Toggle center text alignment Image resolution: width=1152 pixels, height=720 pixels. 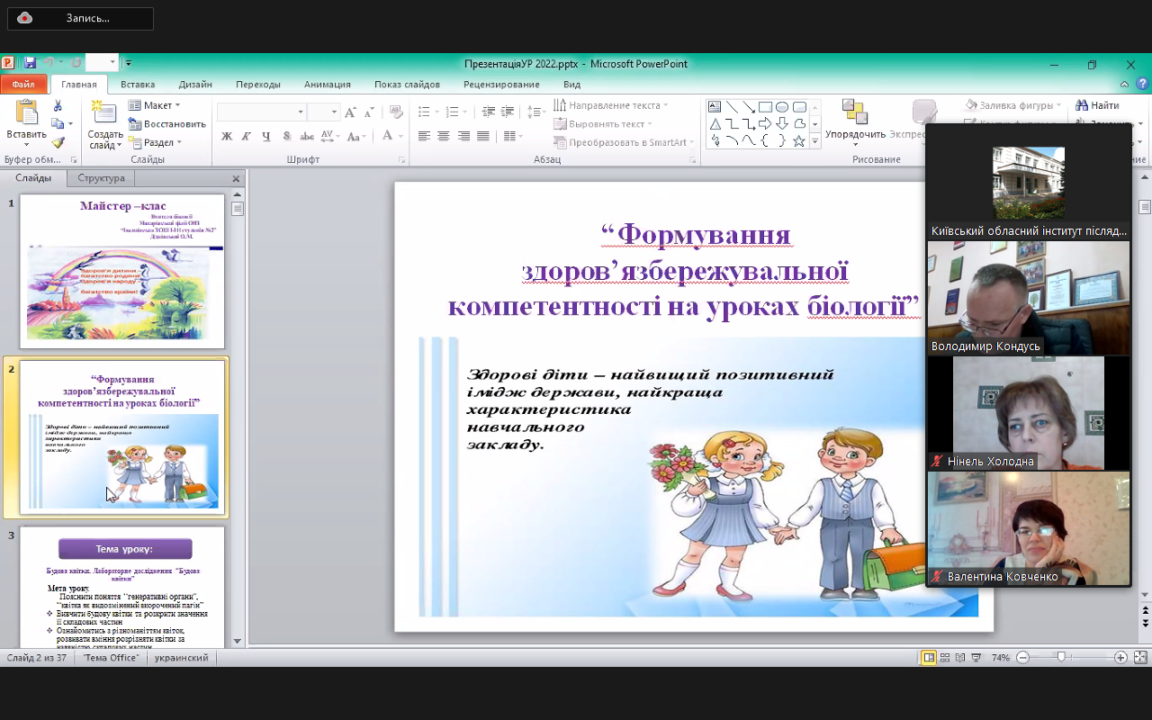tap(443, 136)
